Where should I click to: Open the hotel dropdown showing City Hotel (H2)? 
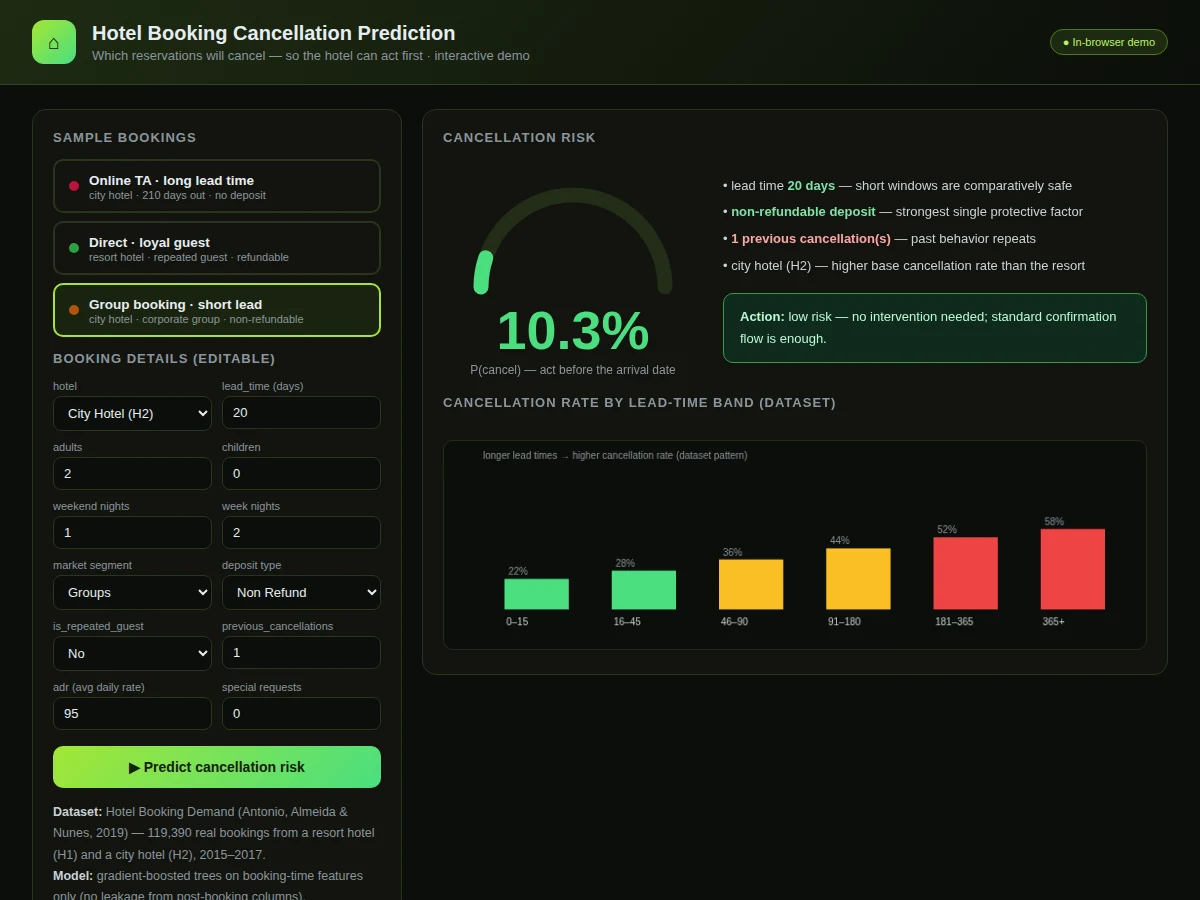[x=132, y=413]
